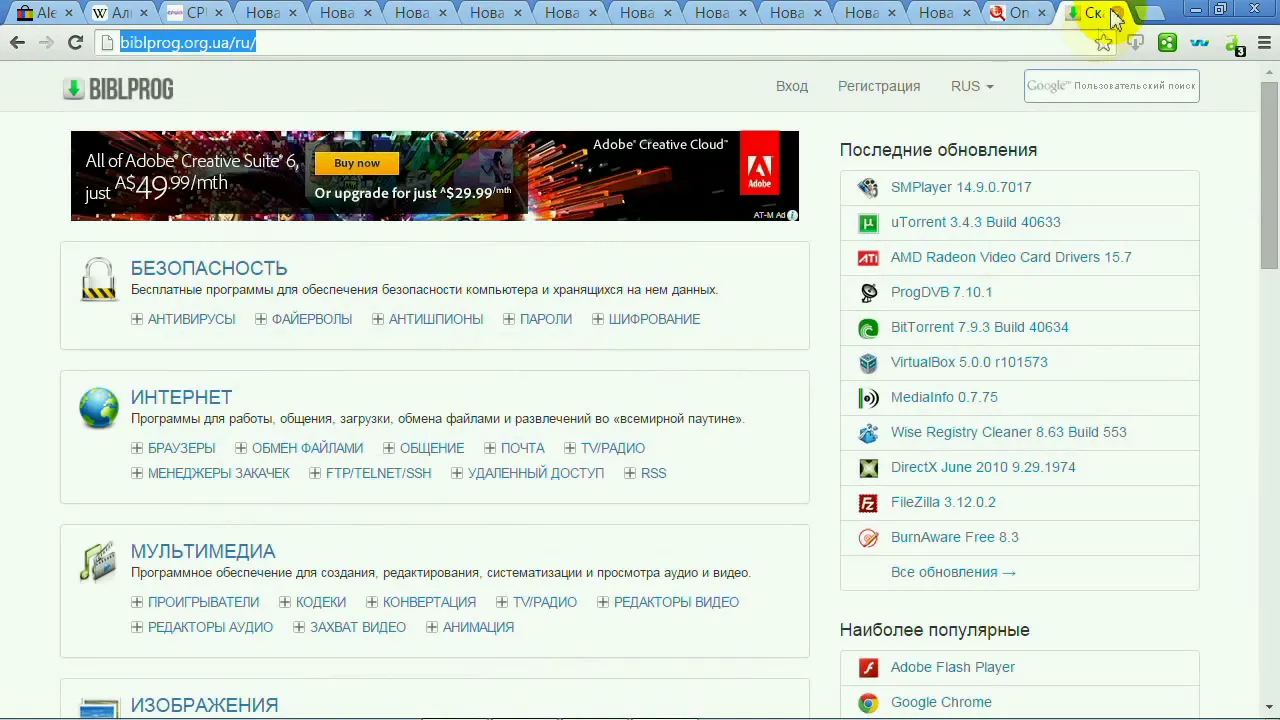Click Adobe Flash Player icon

(868, 667)
